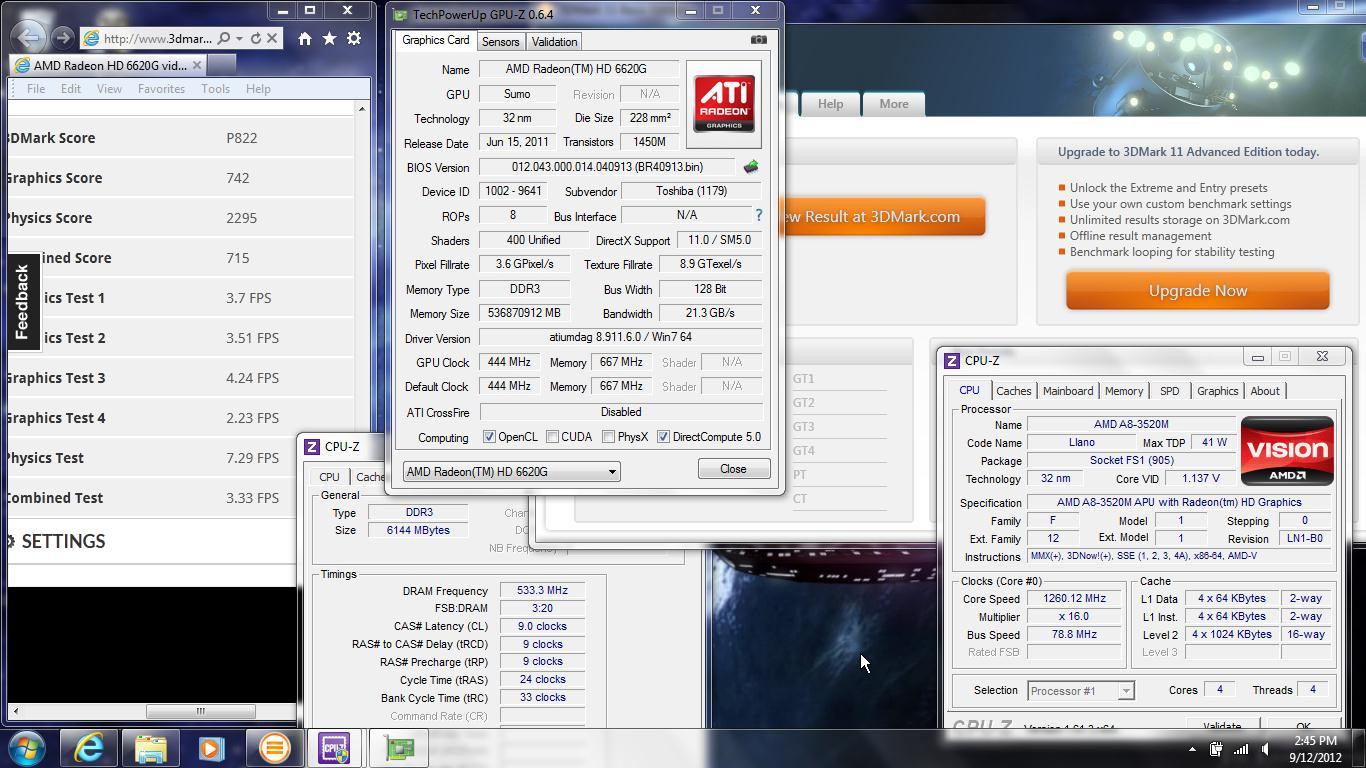
Task: Show hidden system tray icons
Action: [x=1191, y=749]
